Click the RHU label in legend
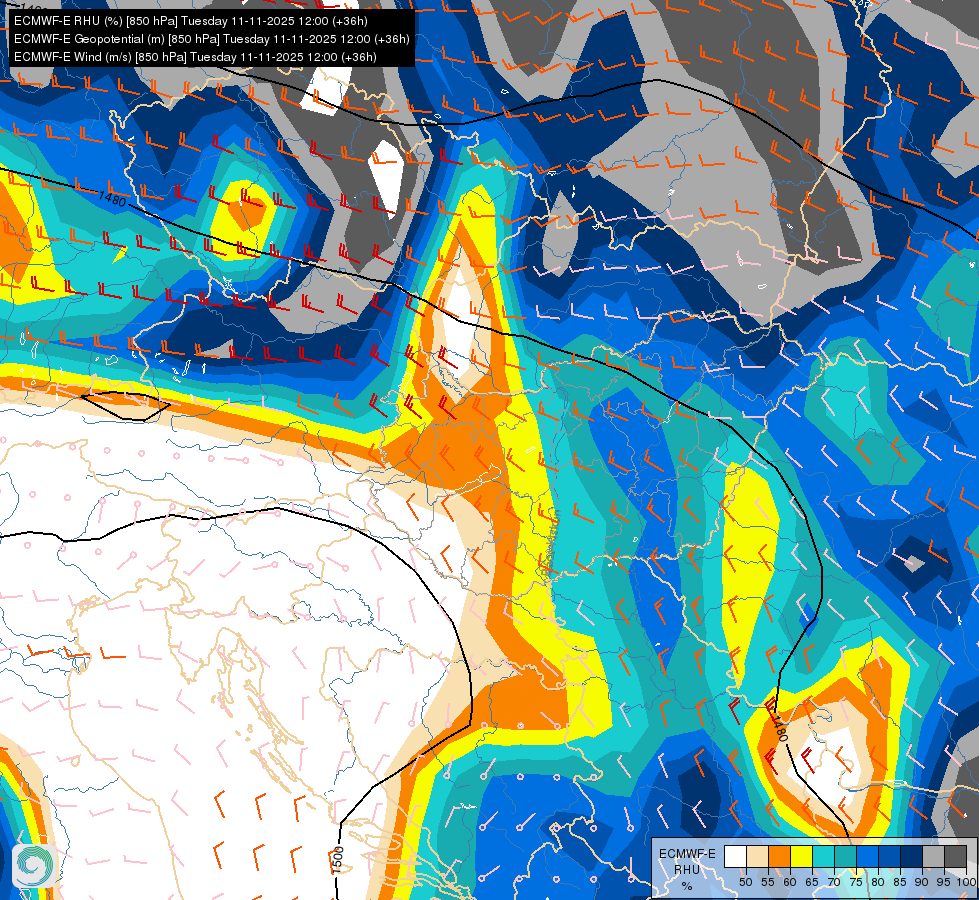The image size is (979, 900). click(x=687, y=870)
